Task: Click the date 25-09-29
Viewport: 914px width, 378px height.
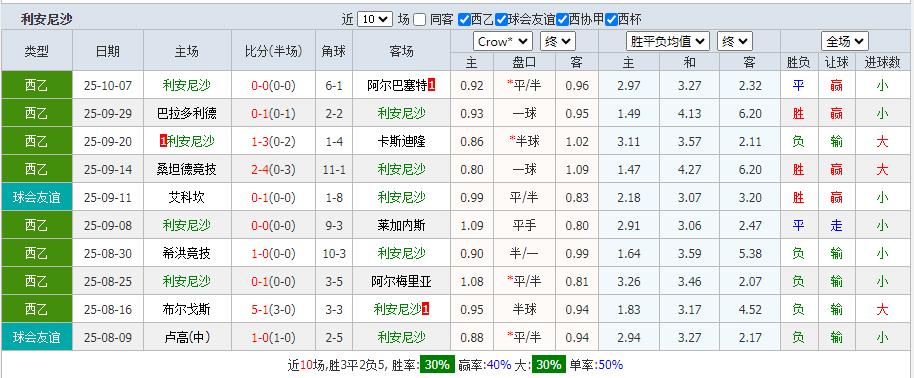Action: coord(108,114)
